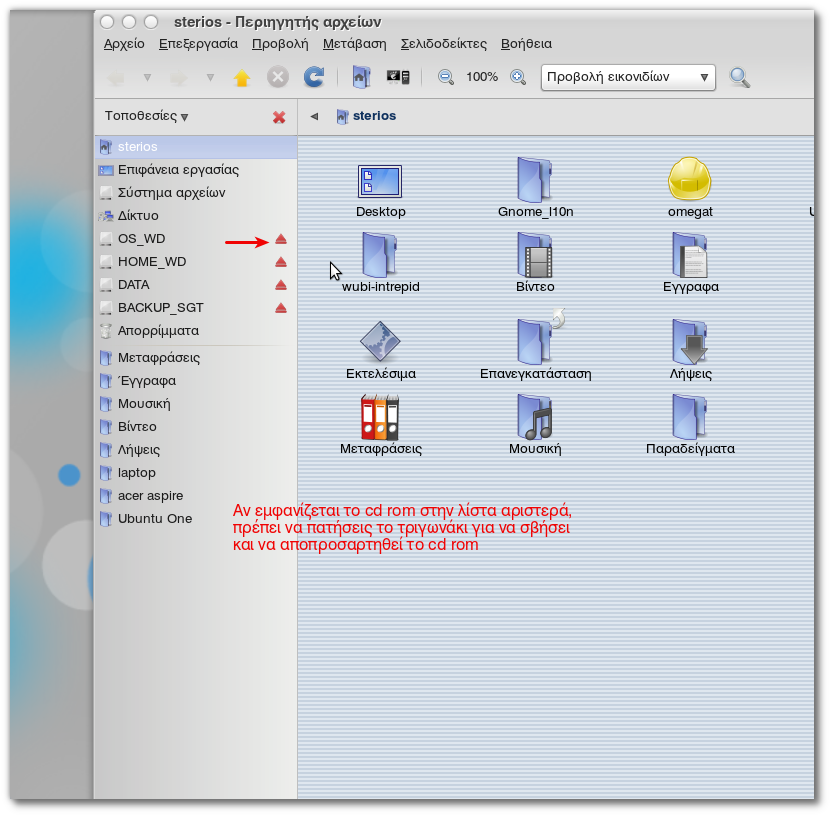Viewport: 831px width, 816px height.
Task: Unmount the BACKUP_SGT volume
Action: click(281, 308)
